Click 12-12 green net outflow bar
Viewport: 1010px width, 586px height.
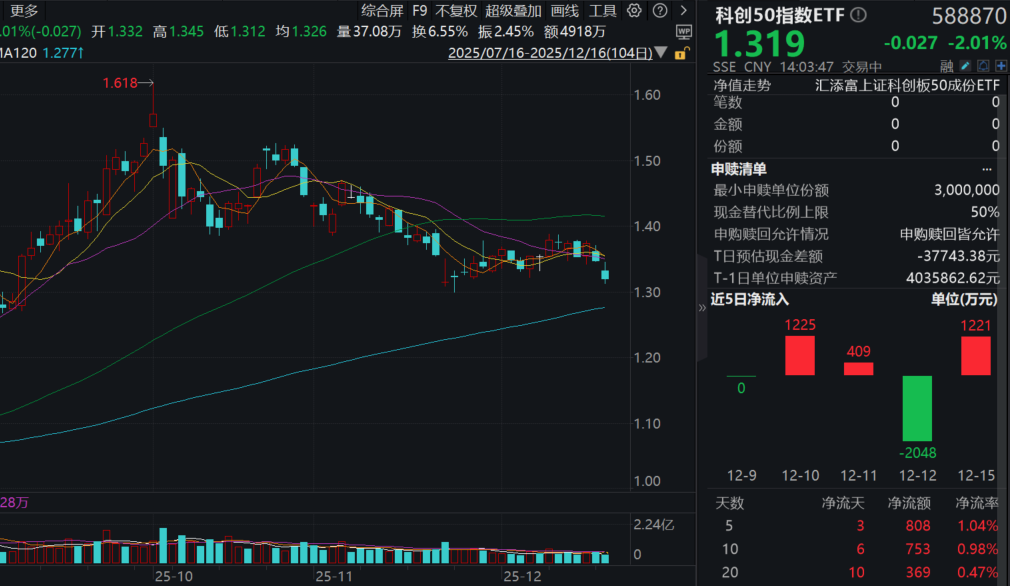point(918,408)
